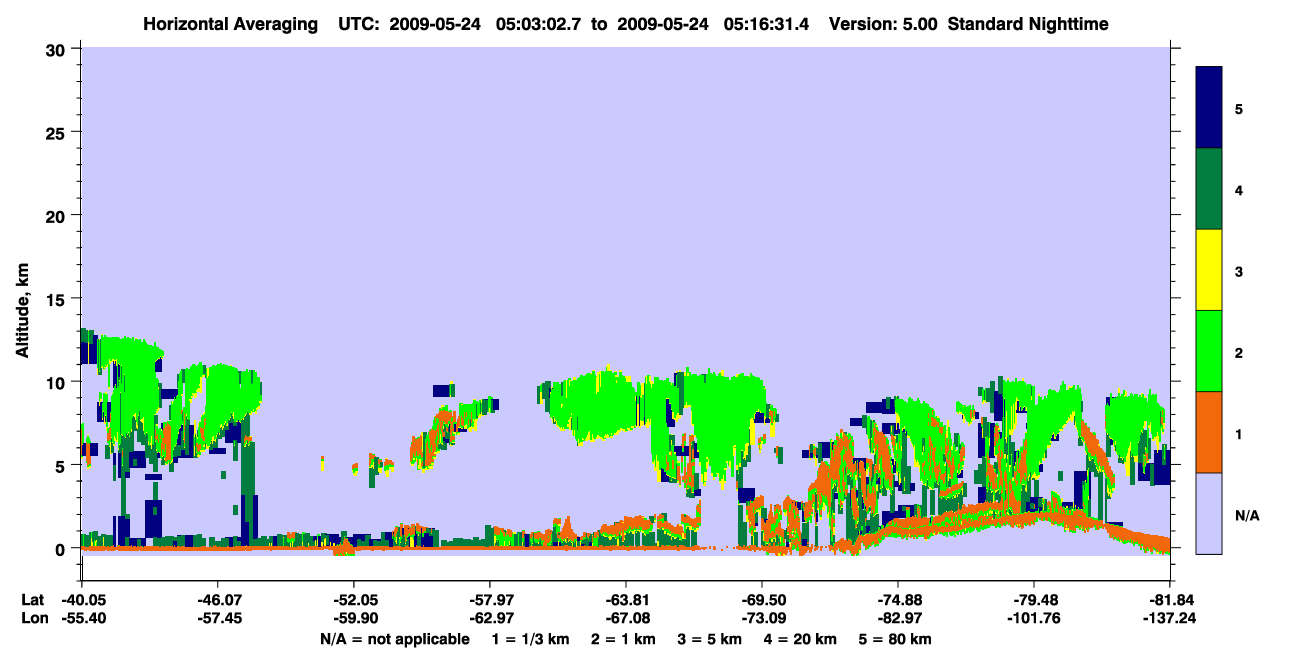Click the 'Standard Nighttime' text
This screenshot has height=667, width=1300.
[1028, 23]
